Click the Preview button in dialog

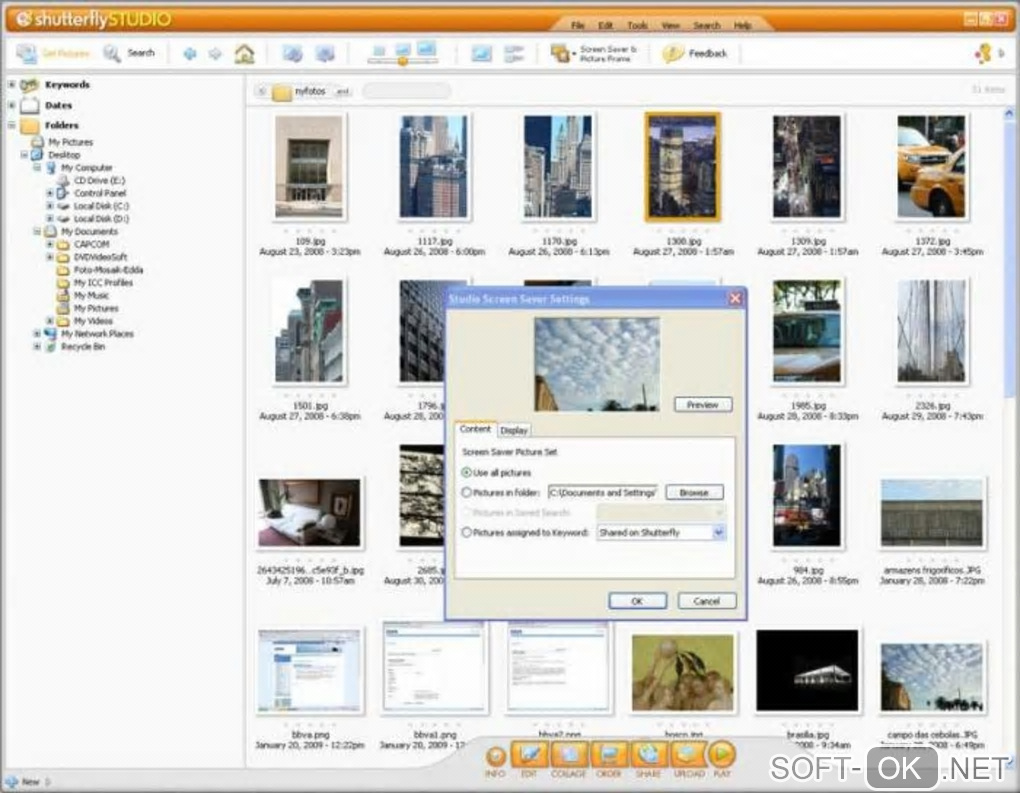tap(702, 405)
